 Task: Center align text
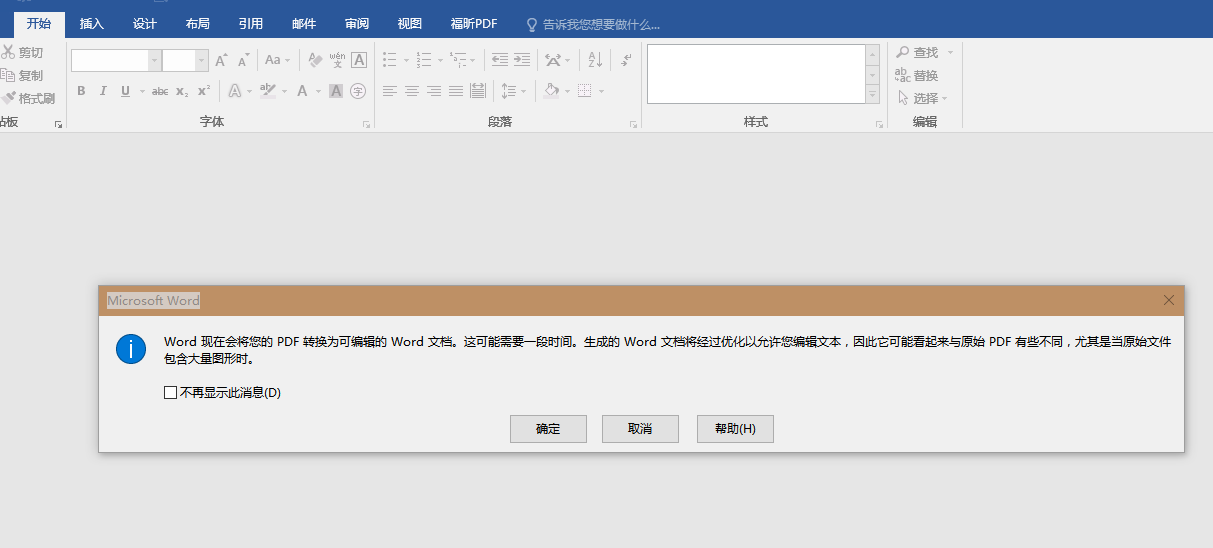[x=412, y=91]
